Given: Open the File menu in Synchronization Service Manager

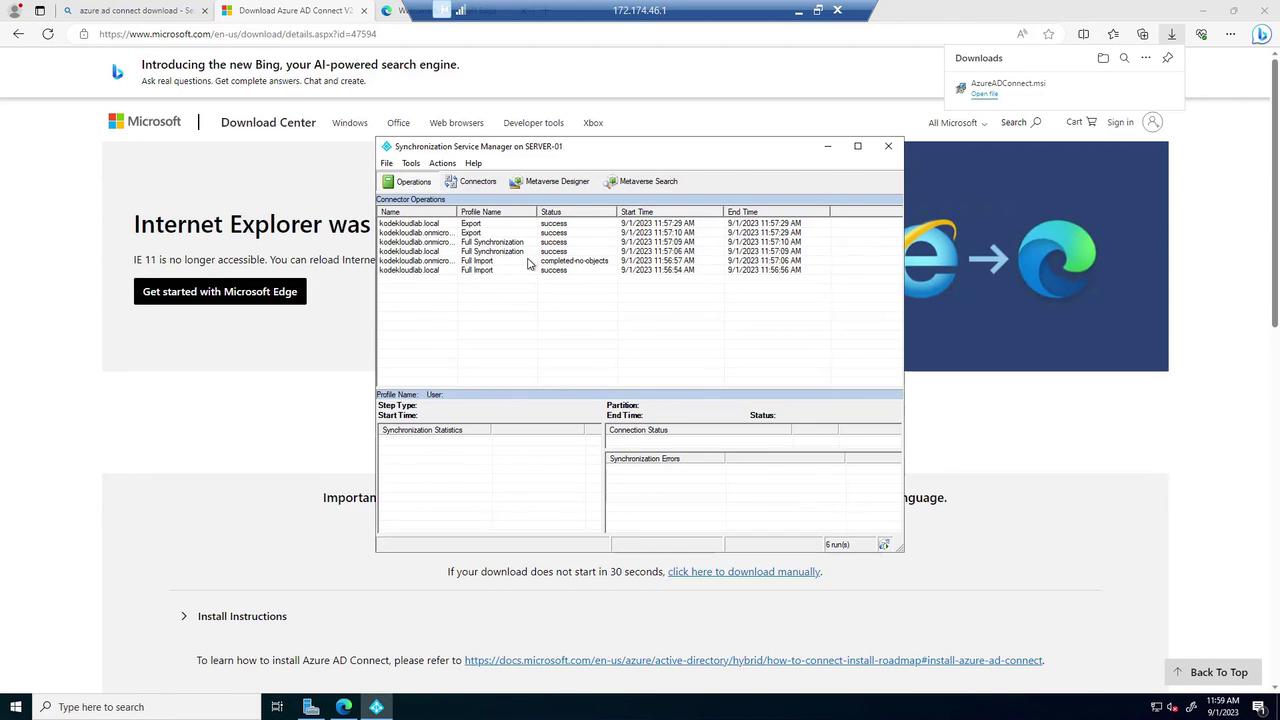Looking at the screenshot, I should pyautogui.click(x=386, y=163).
